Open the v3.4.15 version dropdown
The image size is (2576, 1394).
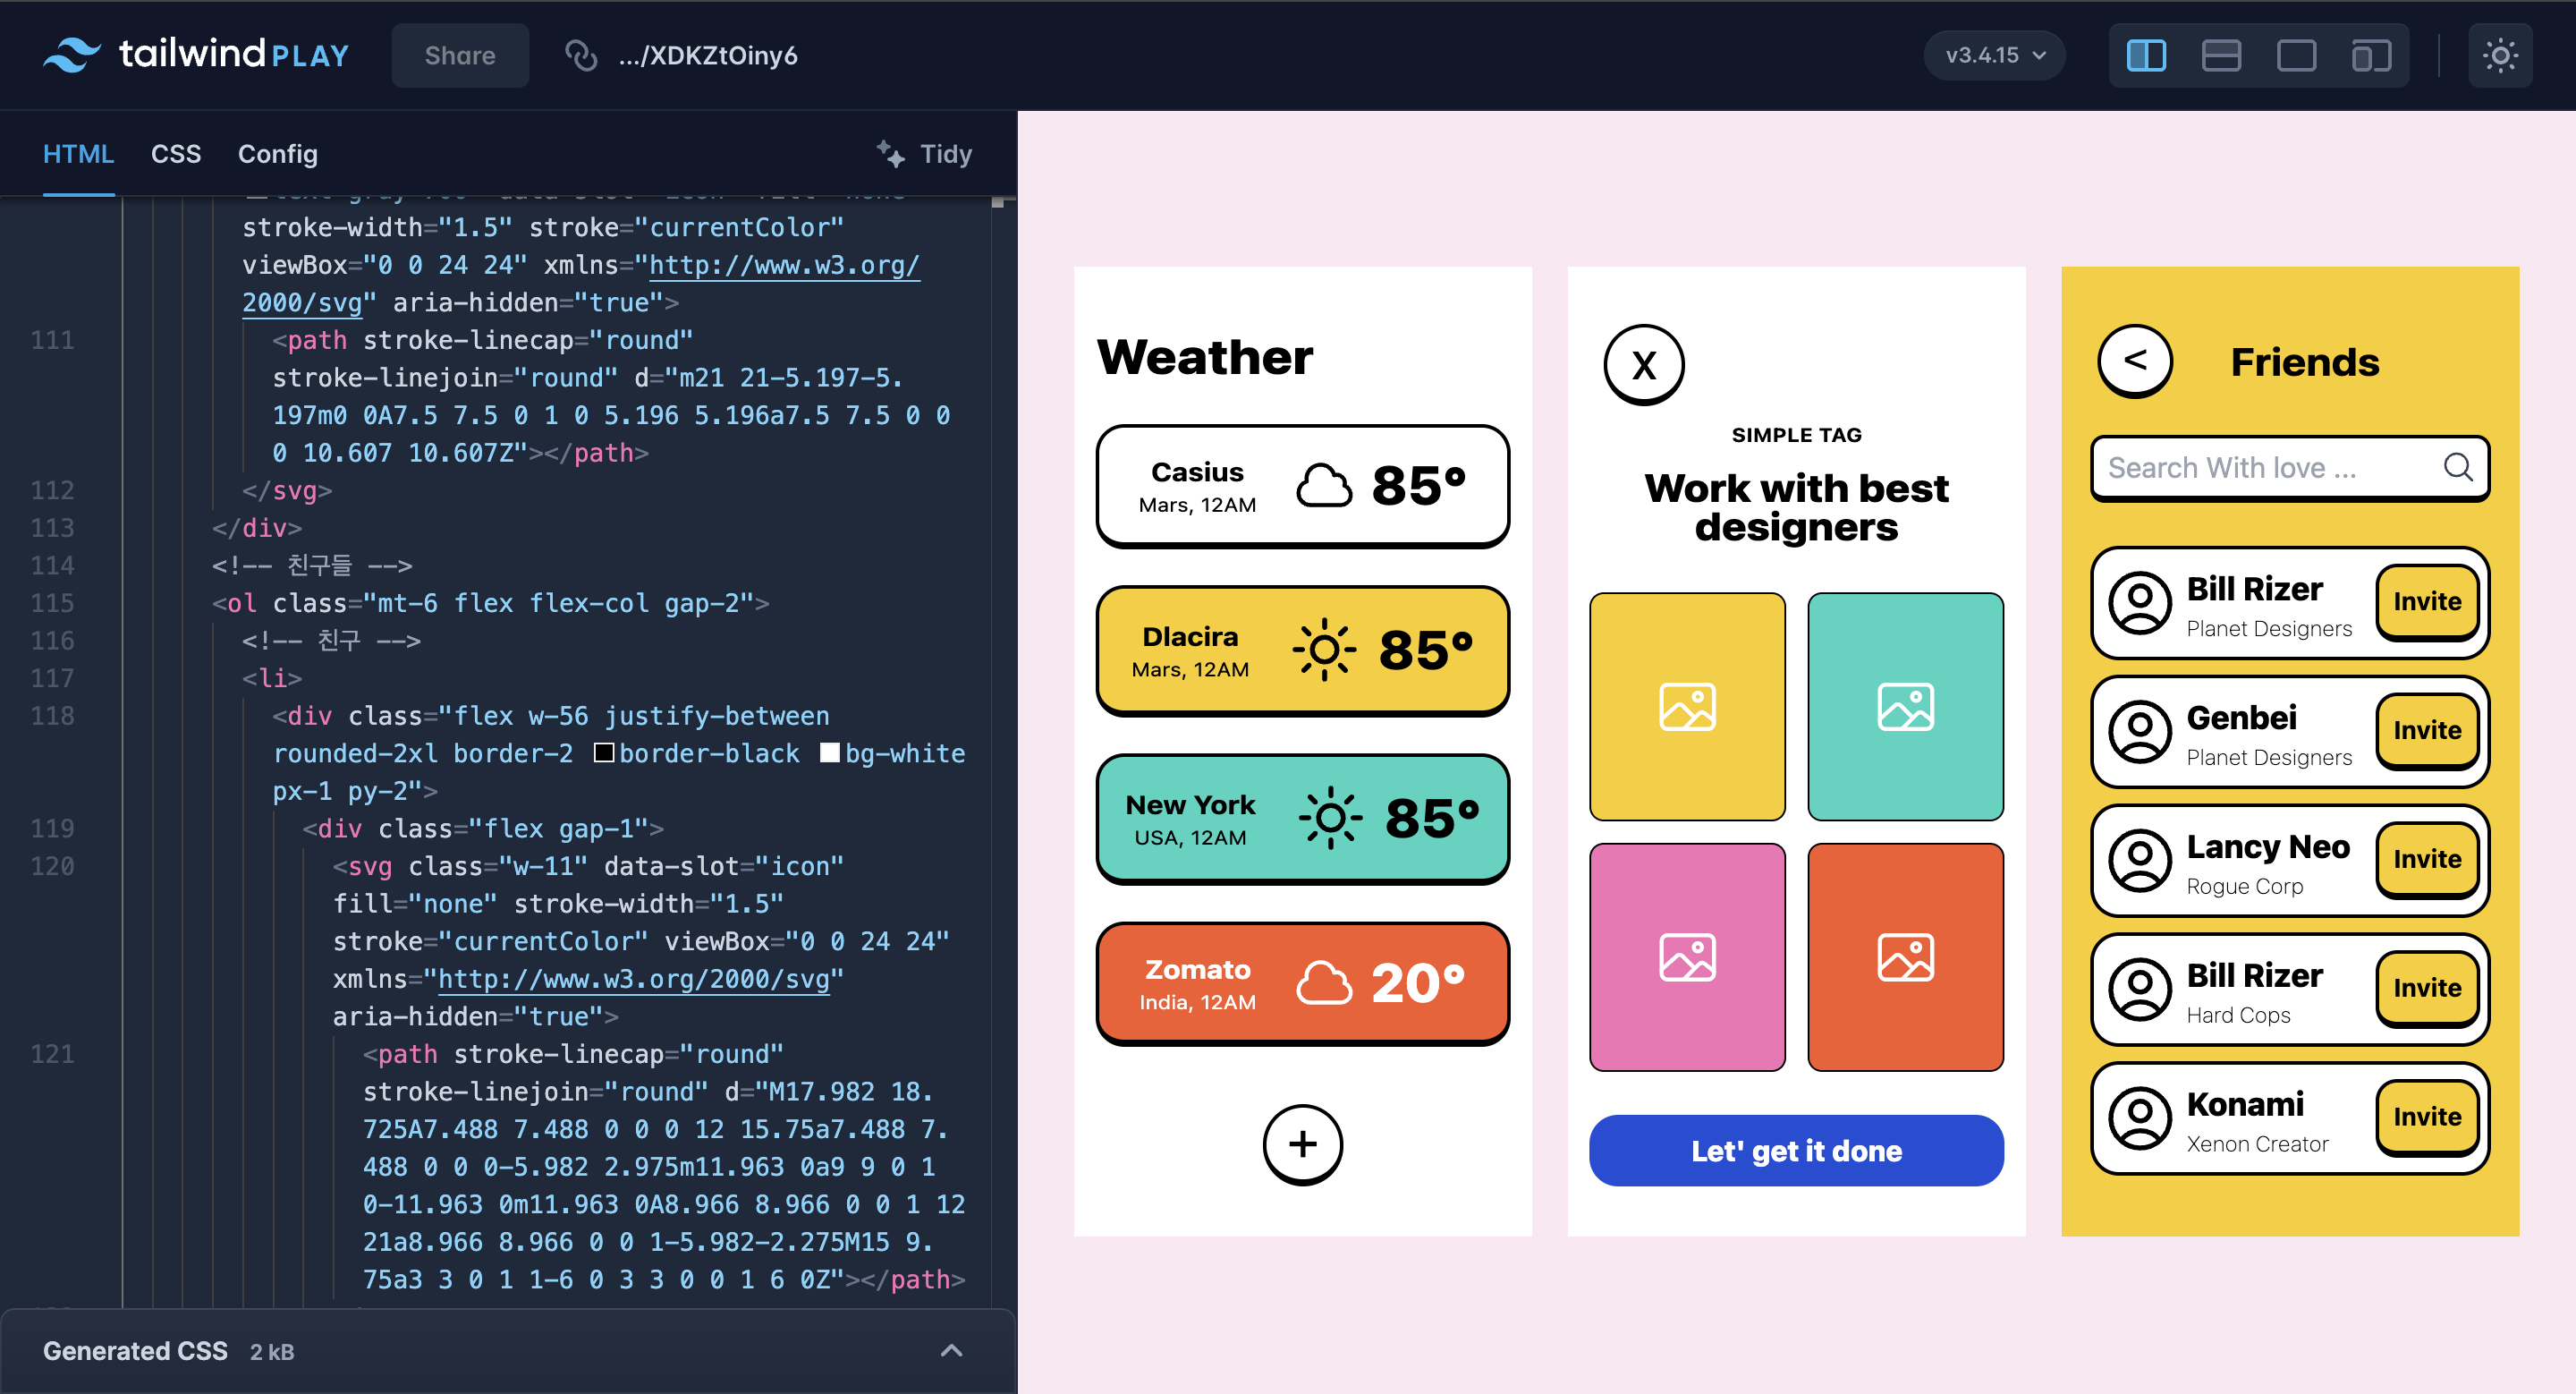[1995, 55]
